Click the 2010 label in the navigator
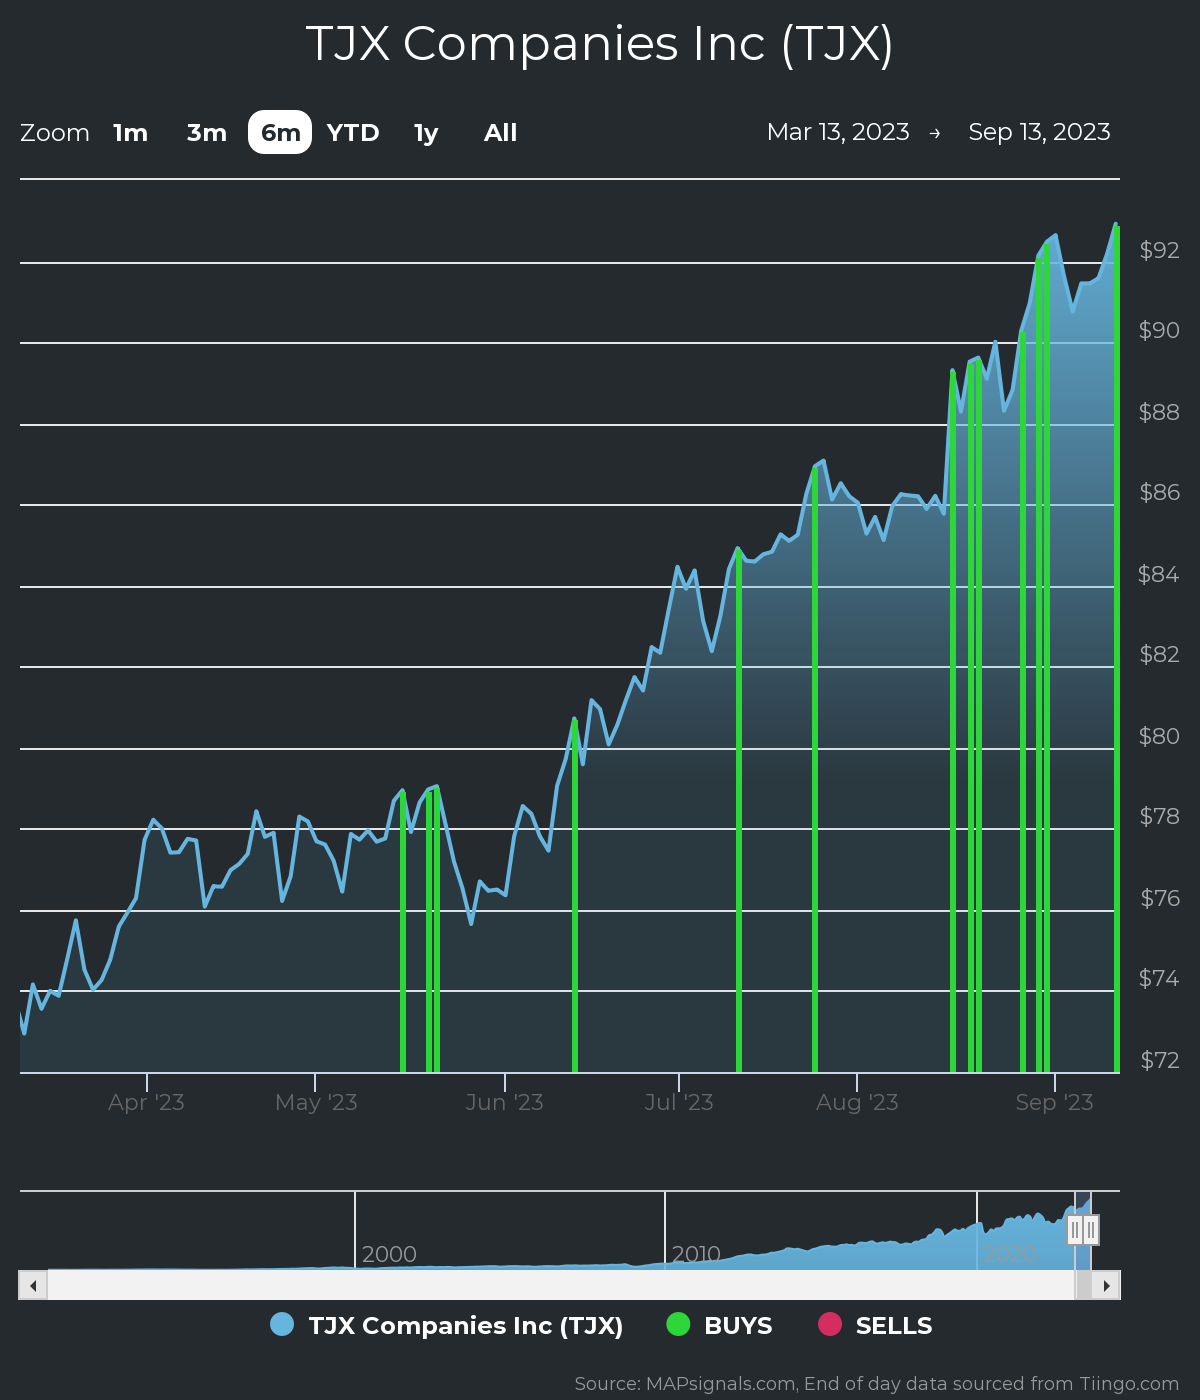Screen dimensions: 1200x1400 click(x=696, y=1254)
